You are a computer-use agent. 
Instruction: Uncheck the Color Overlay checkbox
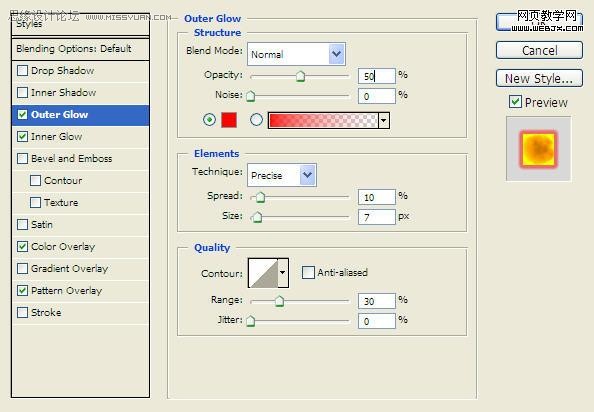pos(22,247)
